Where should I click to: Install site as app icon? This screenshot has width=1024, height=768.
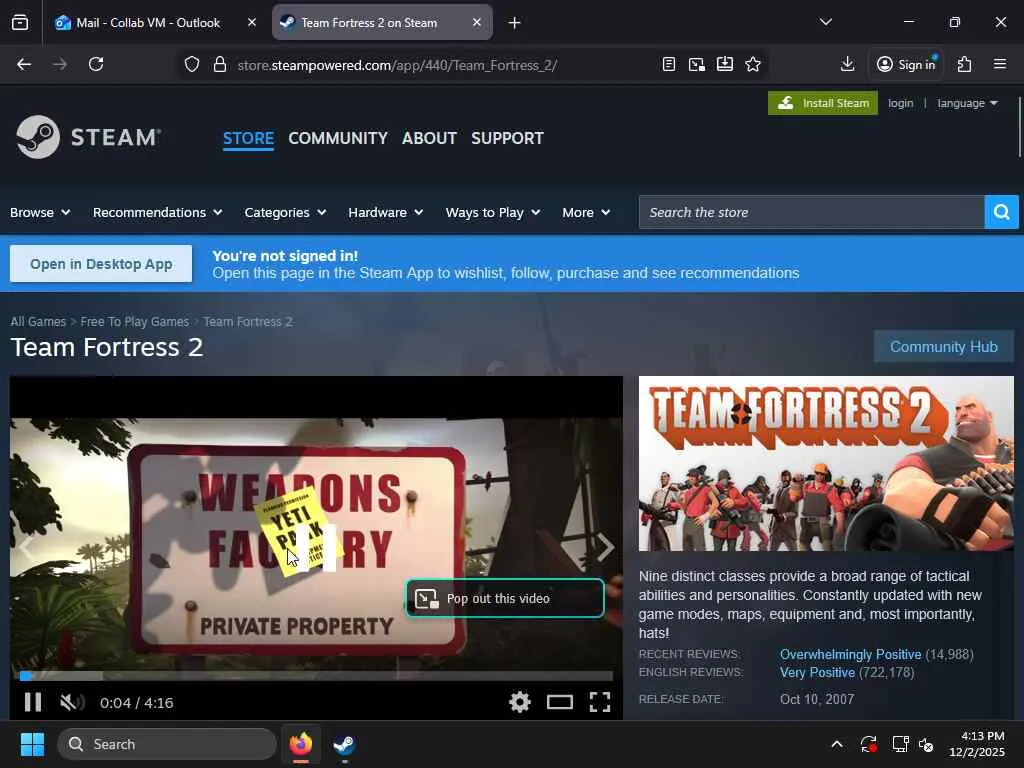(725, 64)
